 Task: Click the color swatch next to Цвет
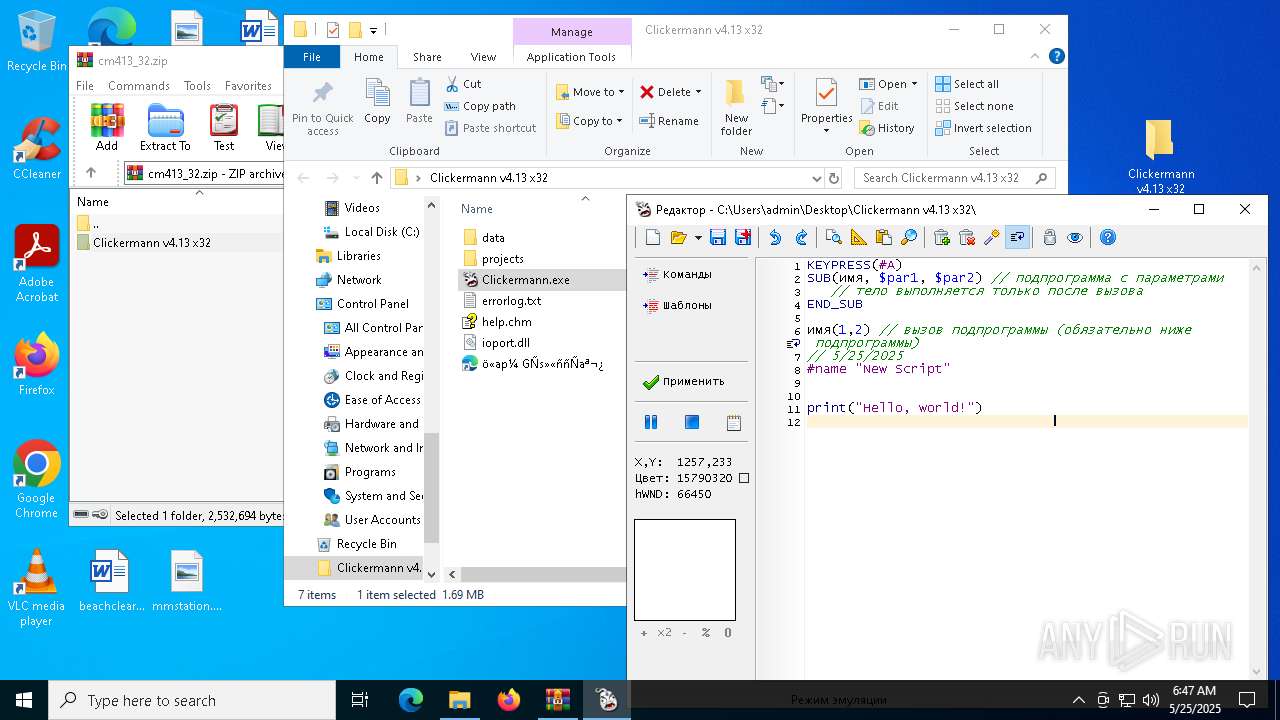(743, 478)
